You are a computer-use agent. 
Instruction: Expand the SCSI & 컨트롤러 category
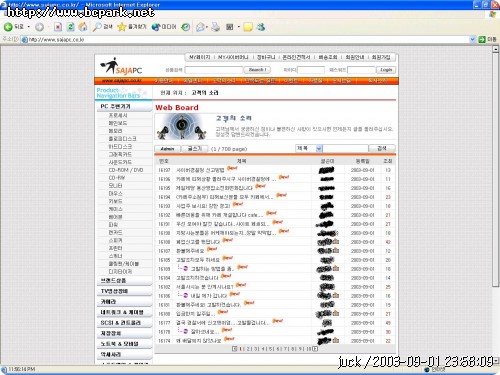pyautogui.click(x=124, y=323)
